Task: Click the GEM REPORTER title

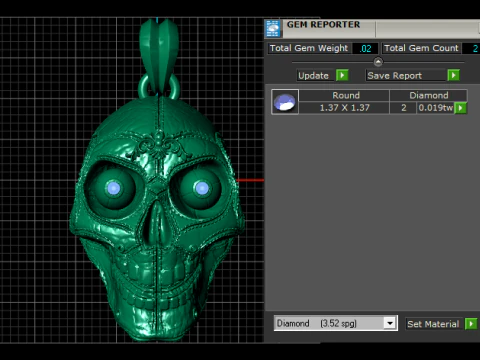Action: (323, 25)
